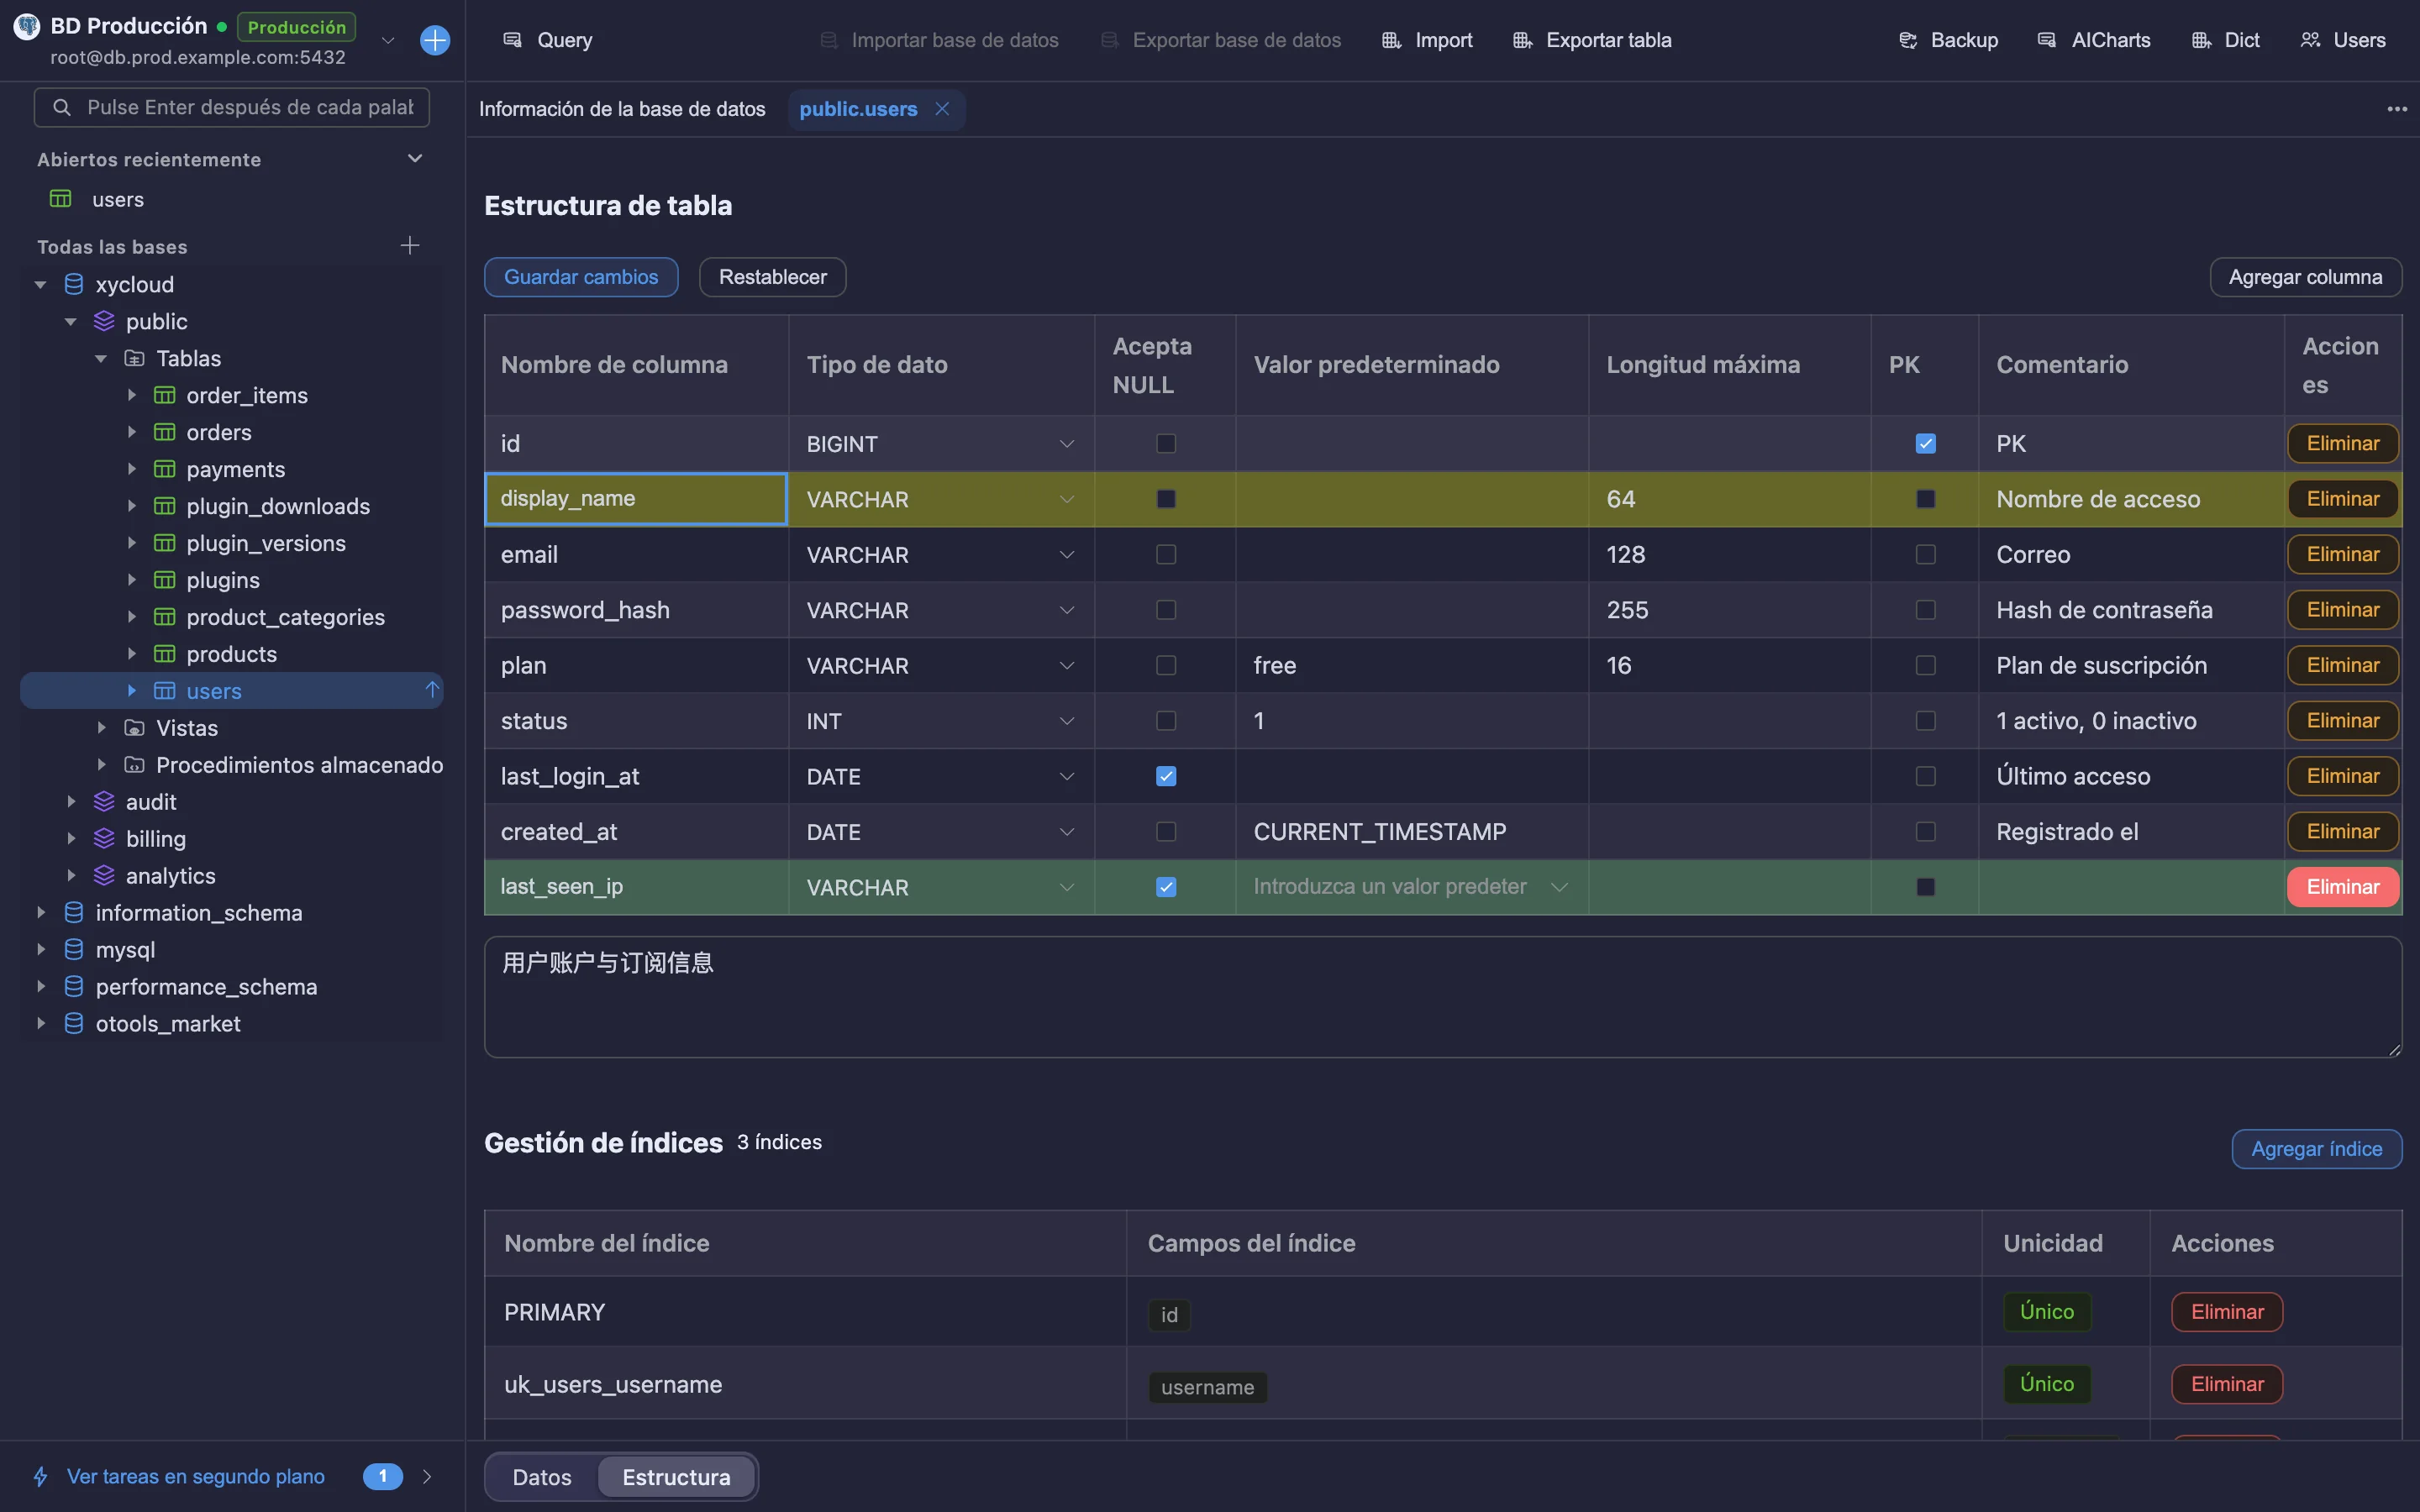Image resolution: width=2420 pixels, height=1512 pixels.
Task: Collapse the Abiertos recientemente section
Action: click(415, 159)
